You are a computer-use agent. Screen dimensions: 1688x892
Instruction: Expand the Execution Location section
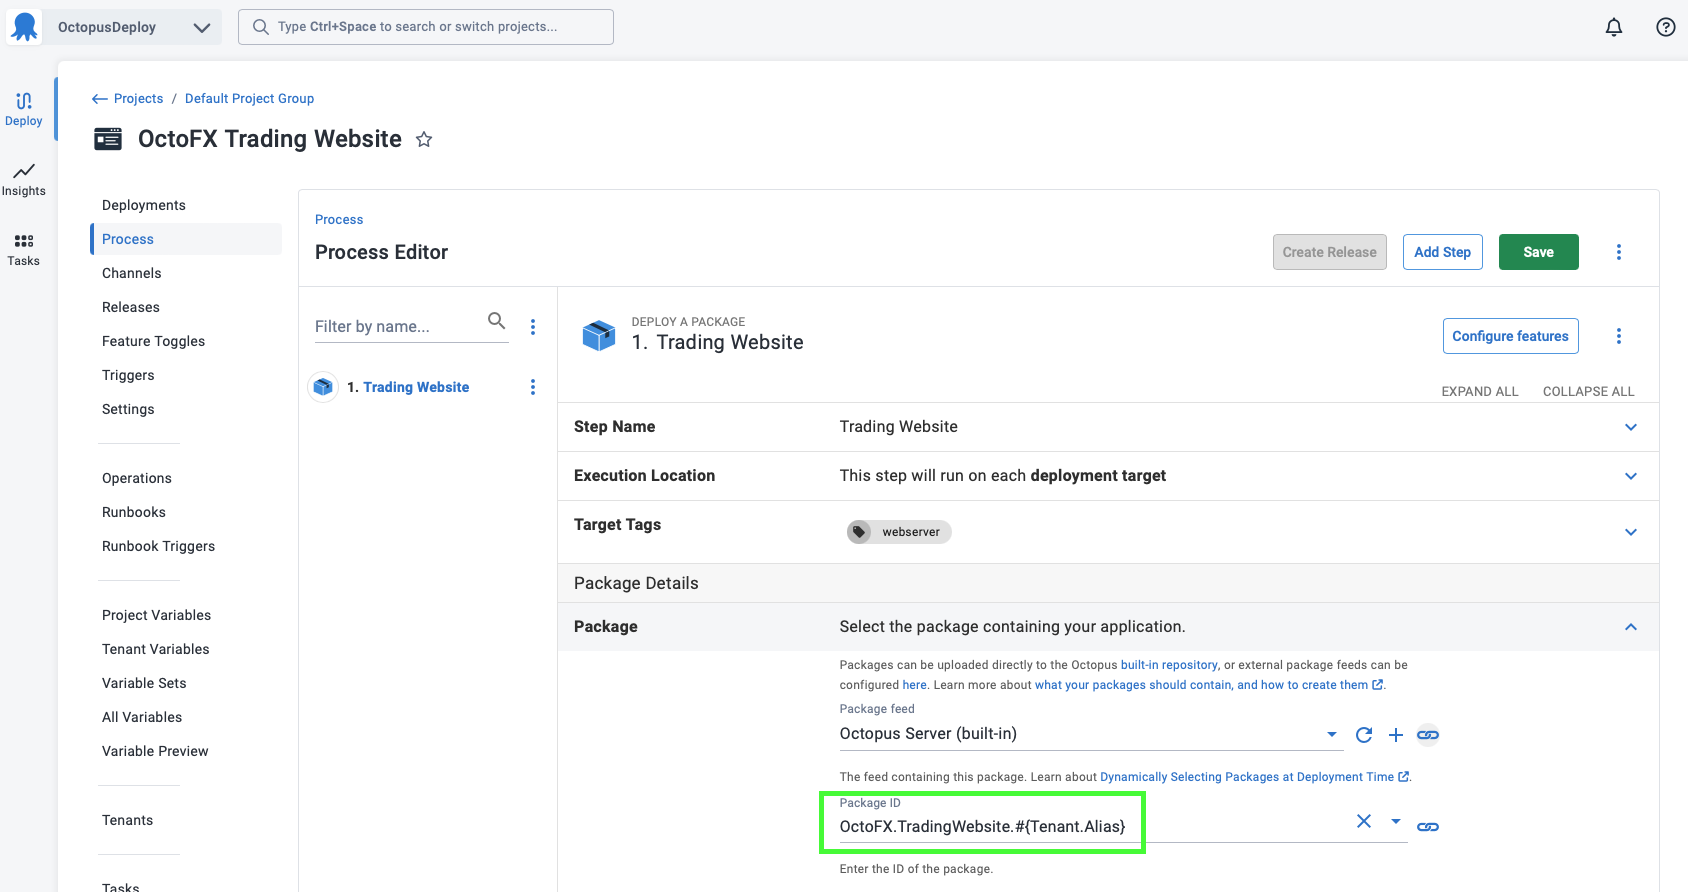pyautogui.click(x=1631, y=476)
